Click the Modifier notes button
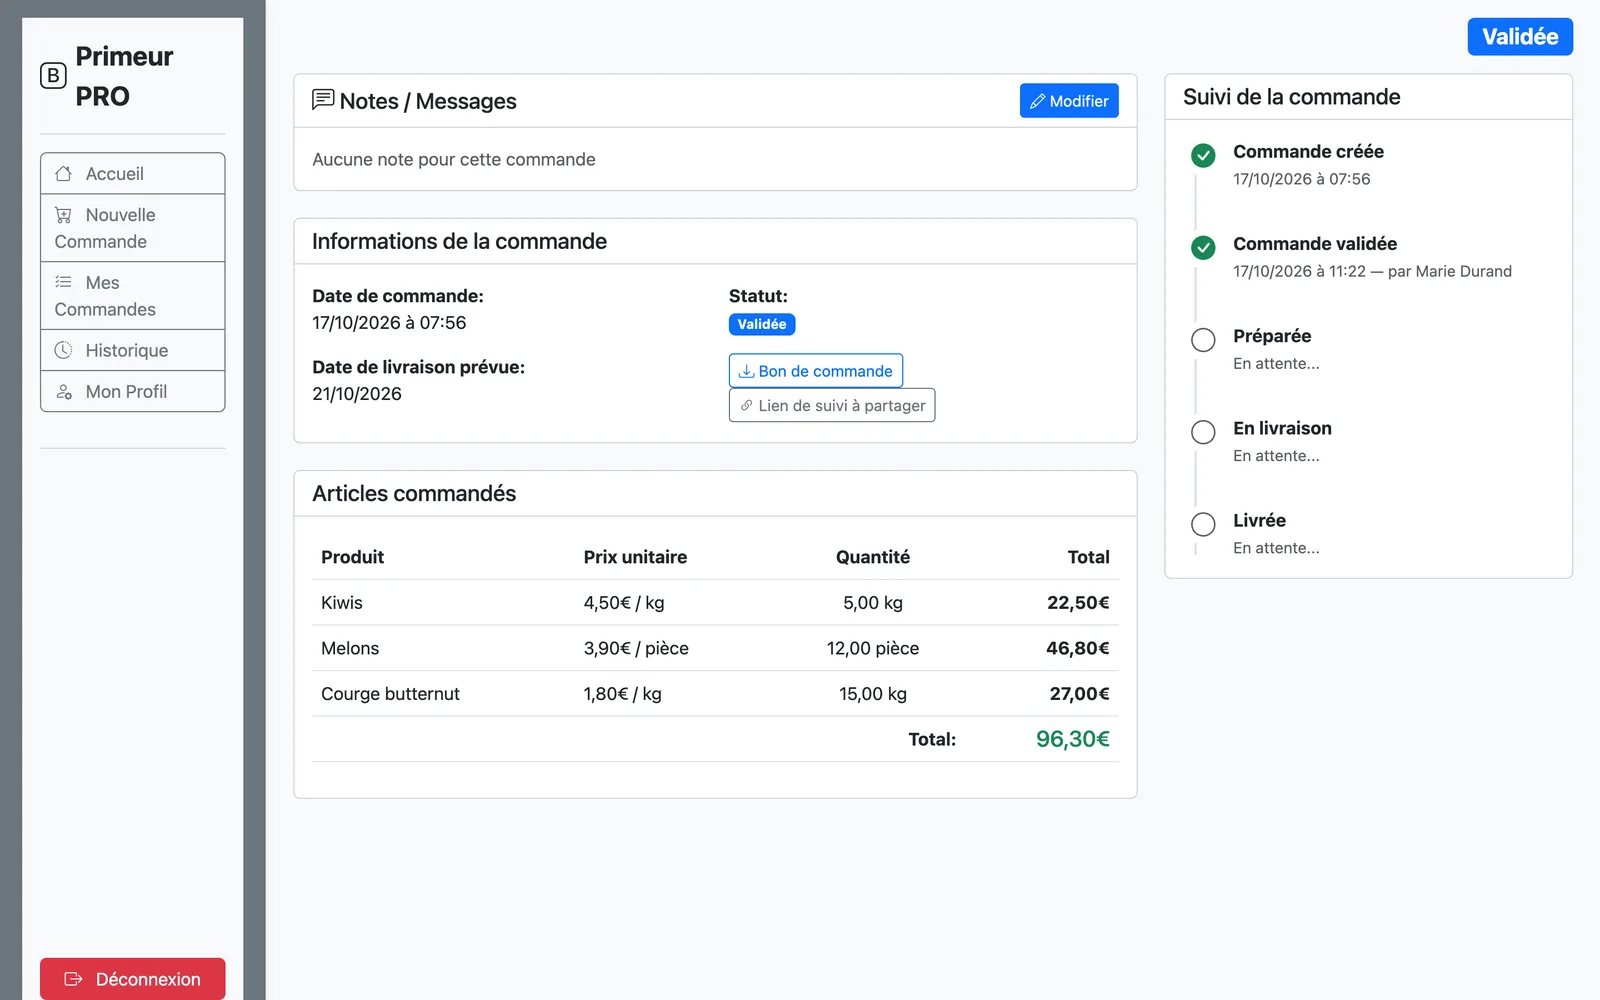The image size is (1600, 1000). [1069, 101]
